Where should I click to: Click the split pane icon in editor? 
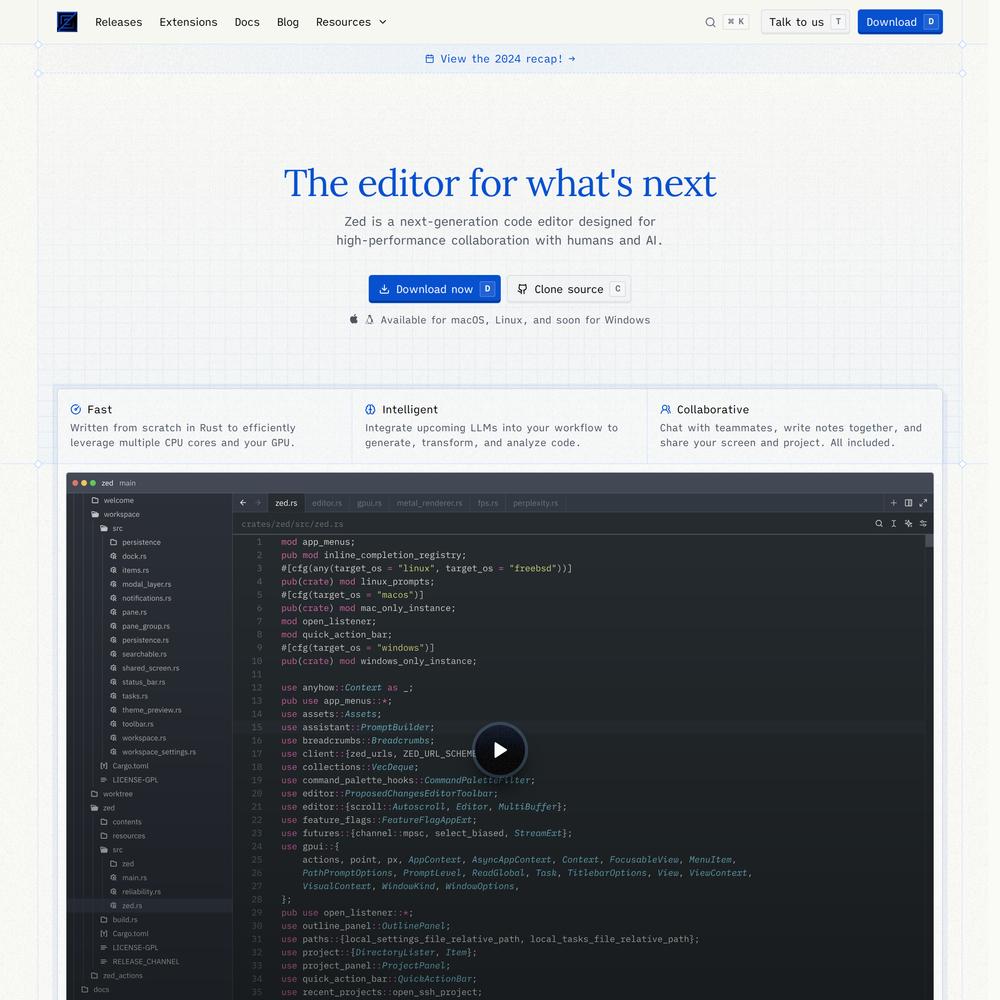point(908,503)
